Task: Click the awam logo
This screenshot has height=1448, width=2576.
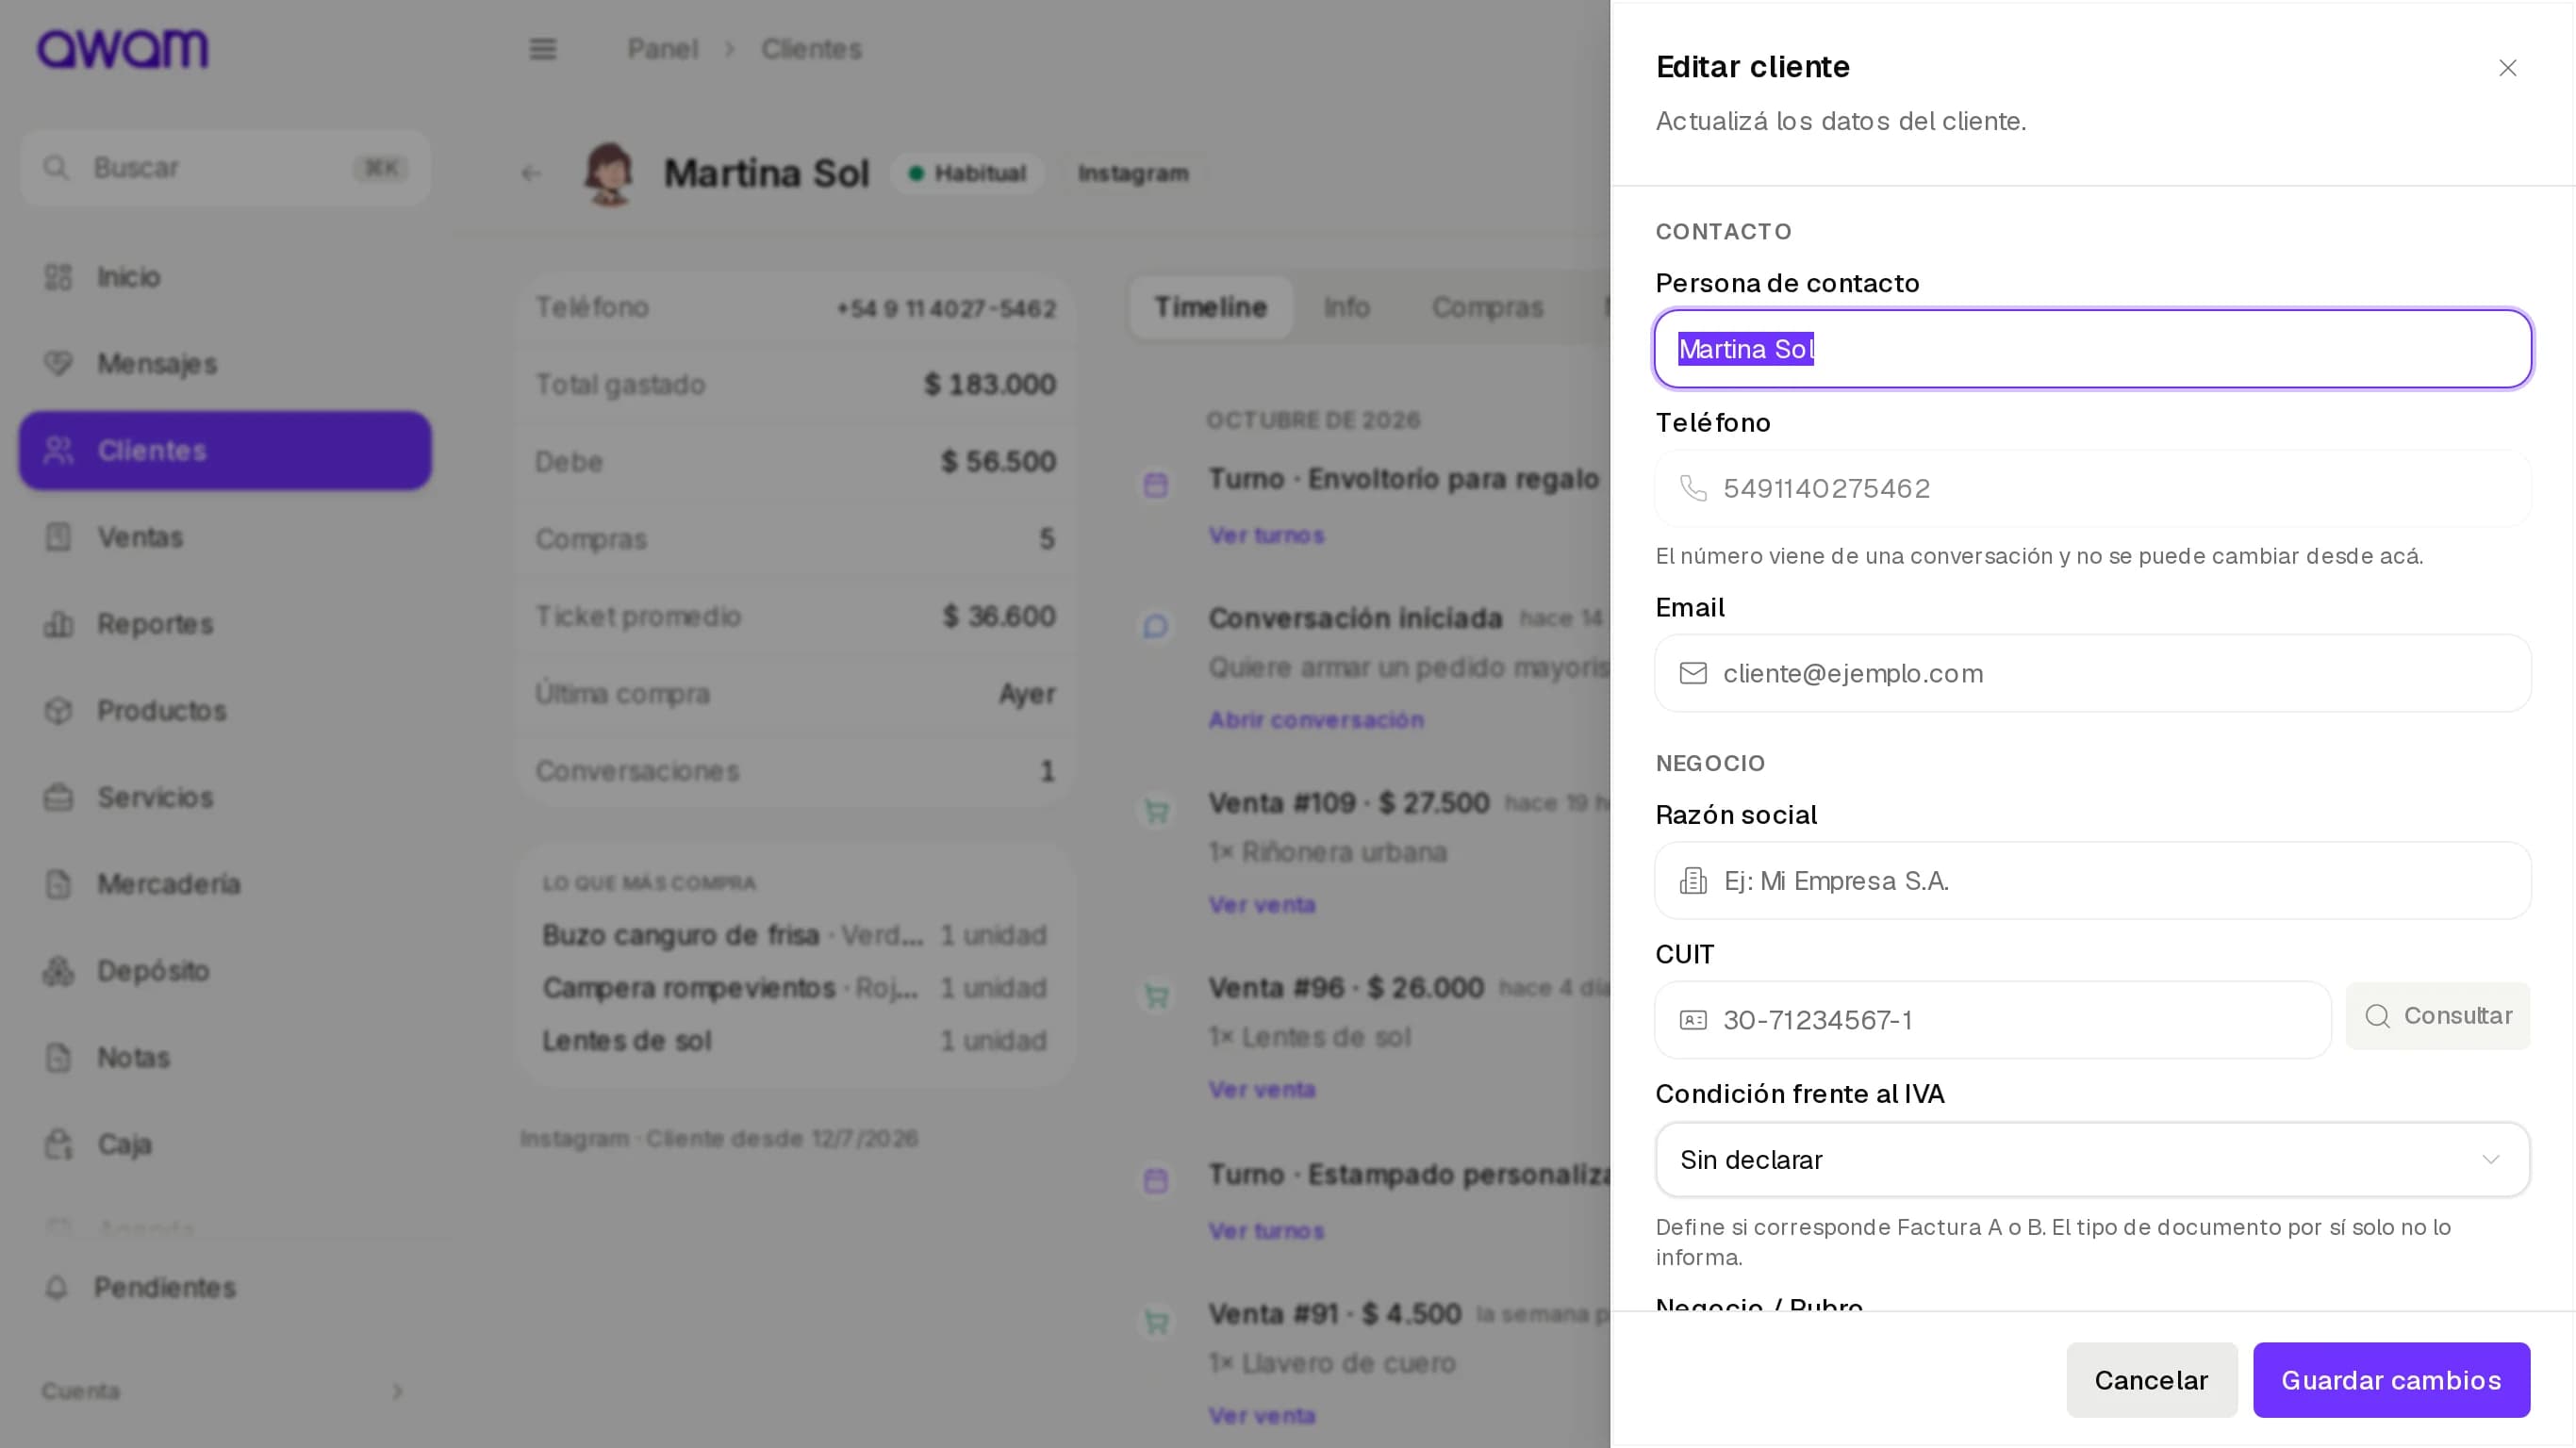Action: (x=123, y=49)
